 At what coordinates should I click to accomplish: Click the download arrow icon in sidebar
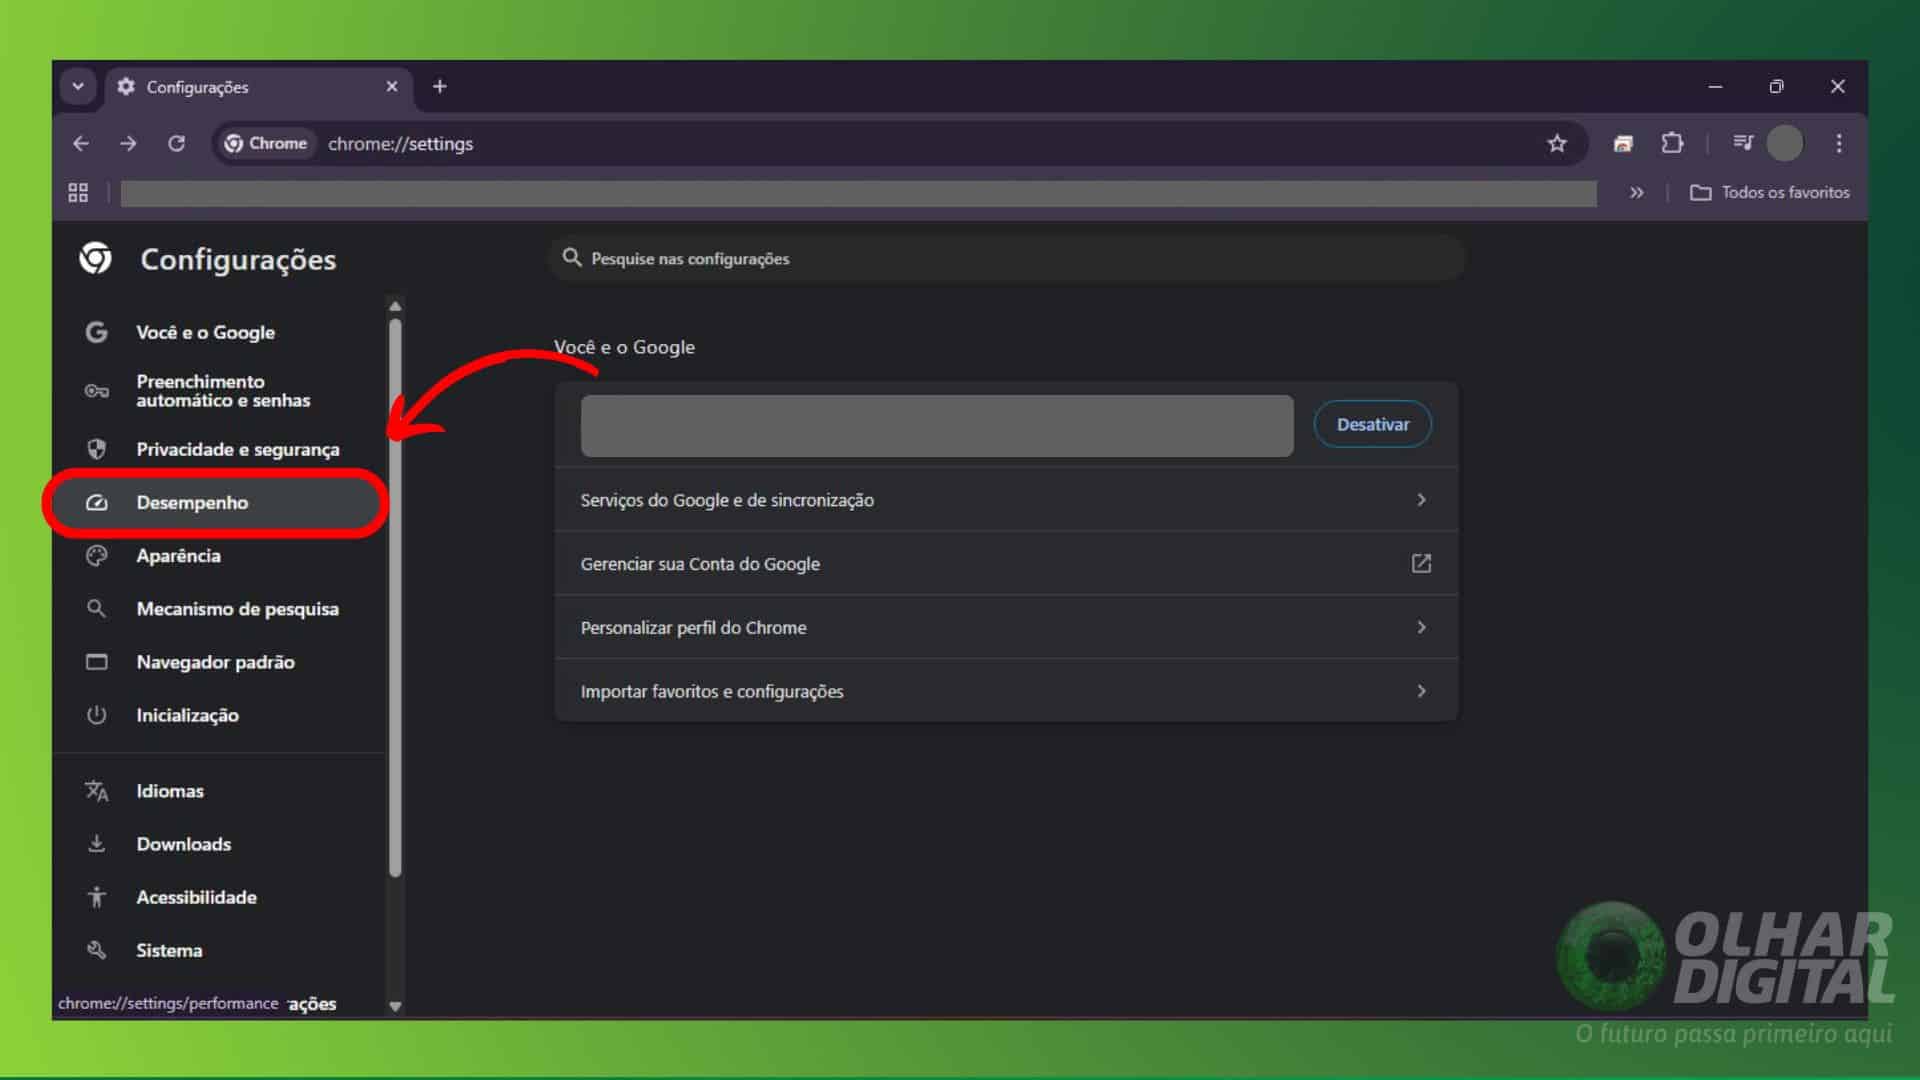[96, 844]
